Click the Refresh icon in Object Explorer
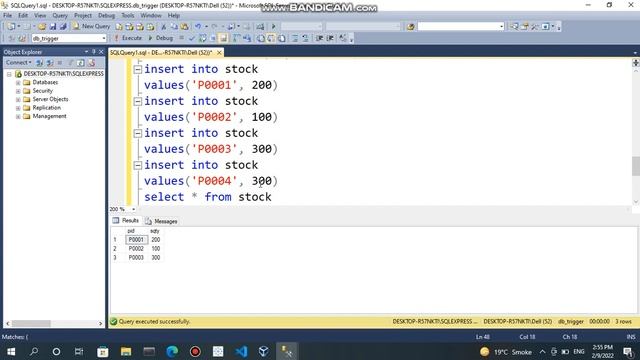This screenshot has height=360, width=640. click(81, 62)
